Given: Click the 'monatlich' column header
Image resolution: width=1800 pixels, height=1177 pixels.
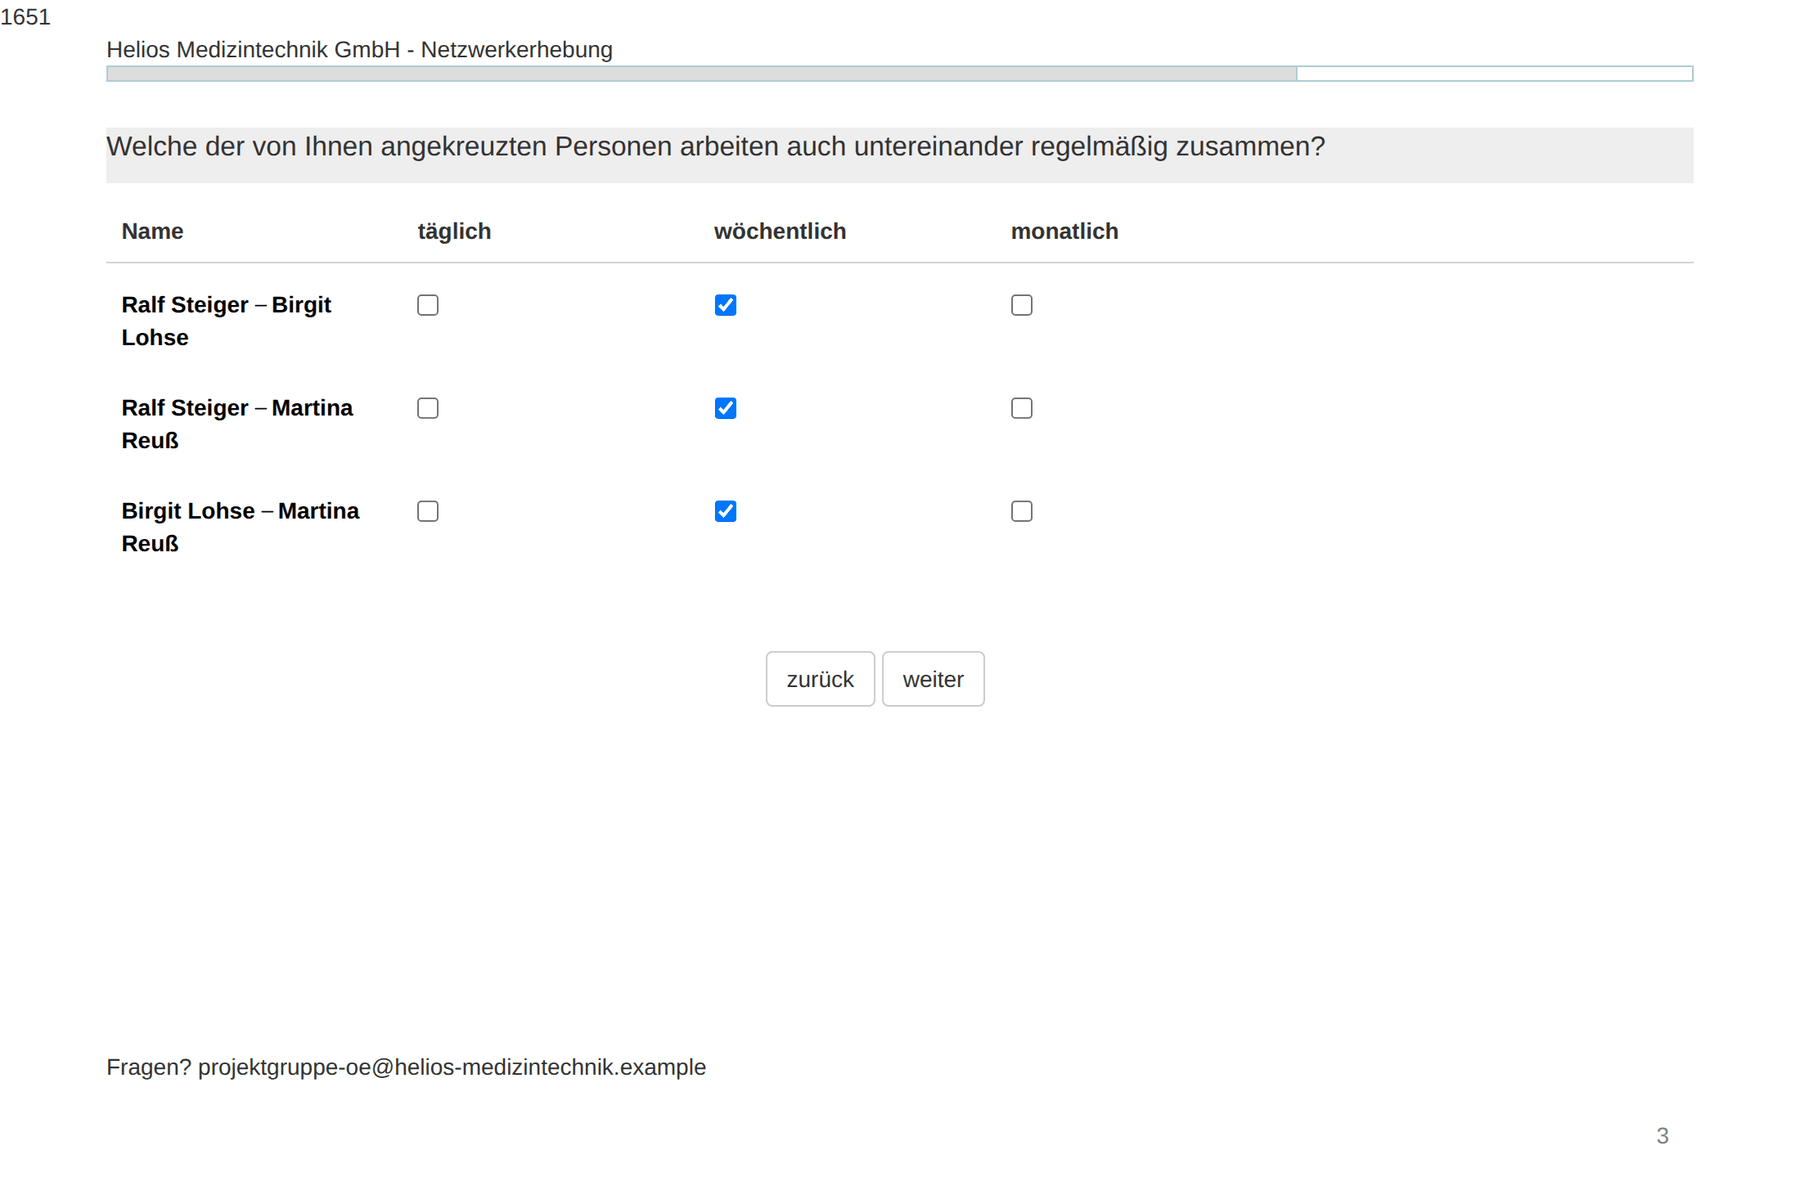Looking at the screenshot, I should coord(1065,231).
